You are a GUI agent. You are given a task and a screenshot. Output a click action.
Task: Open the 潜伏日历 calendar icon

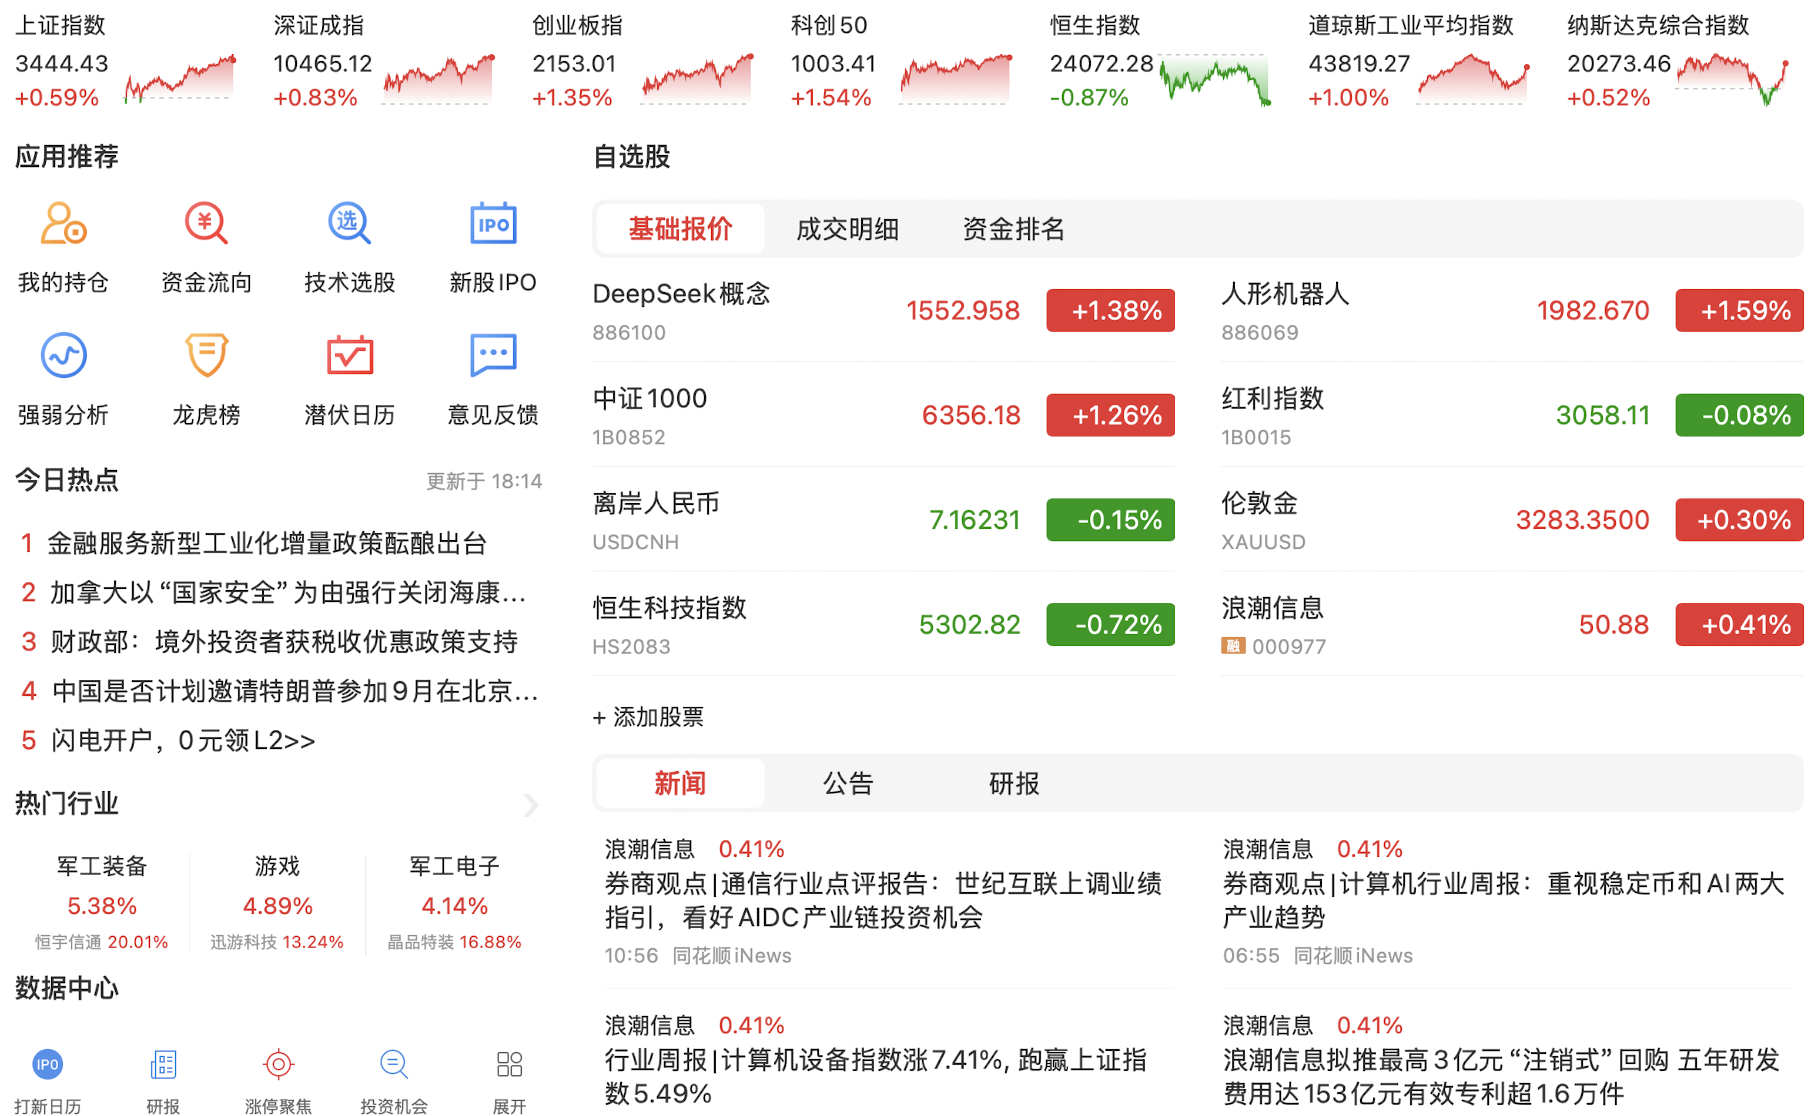[349, 356]
